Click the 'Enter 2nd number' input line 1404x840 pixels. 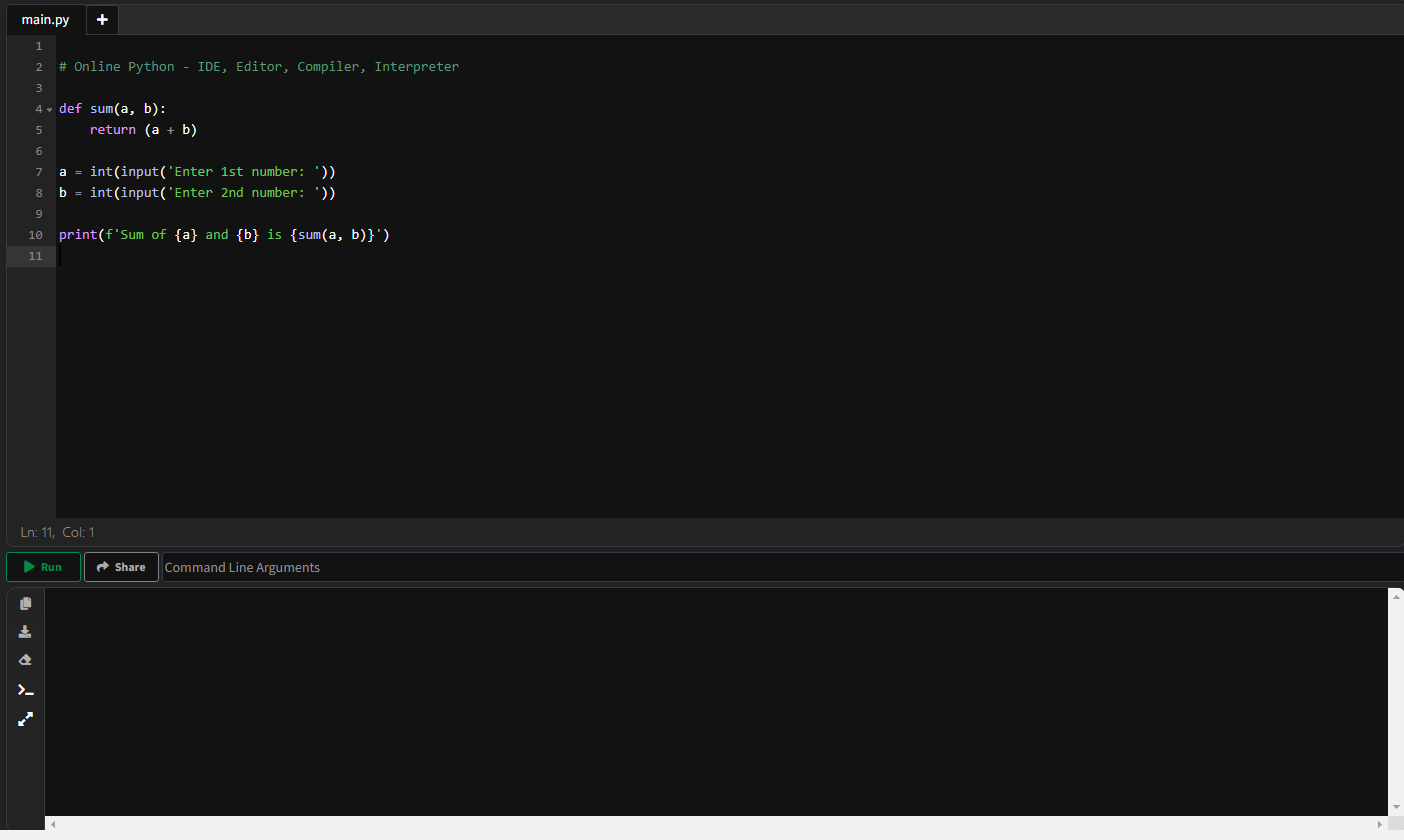(197, 193)
